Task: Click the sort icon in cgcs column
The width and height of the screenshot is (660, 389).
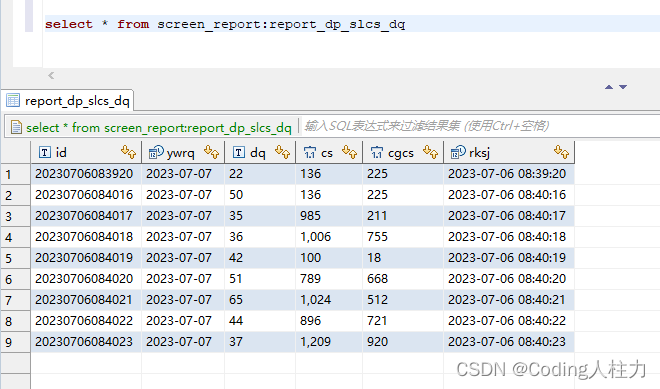Action: pyautogui.click(x=431, y=152)
